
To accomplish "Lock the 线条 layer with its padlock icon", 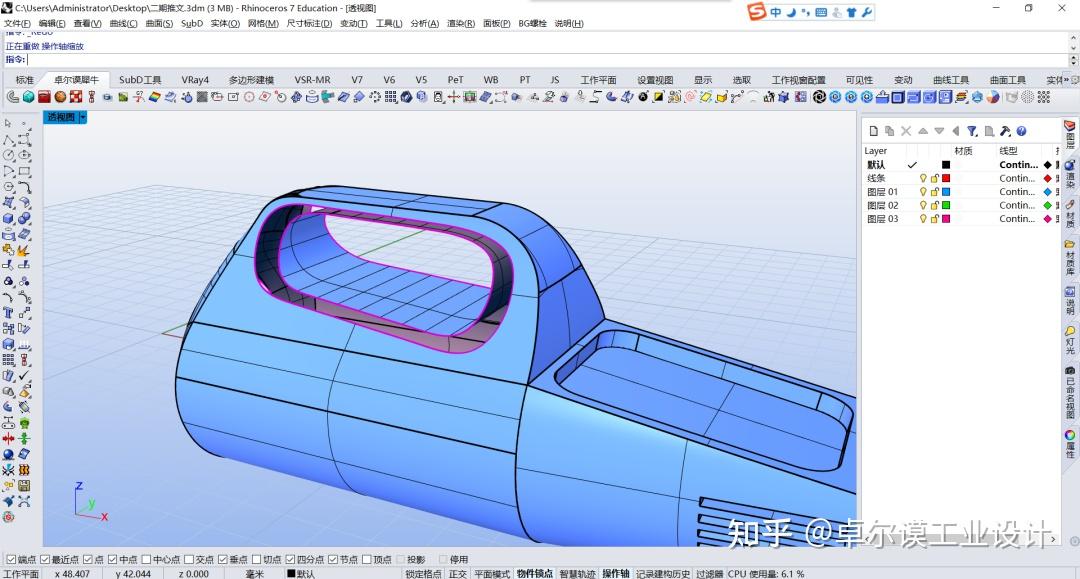I will 934,178.
